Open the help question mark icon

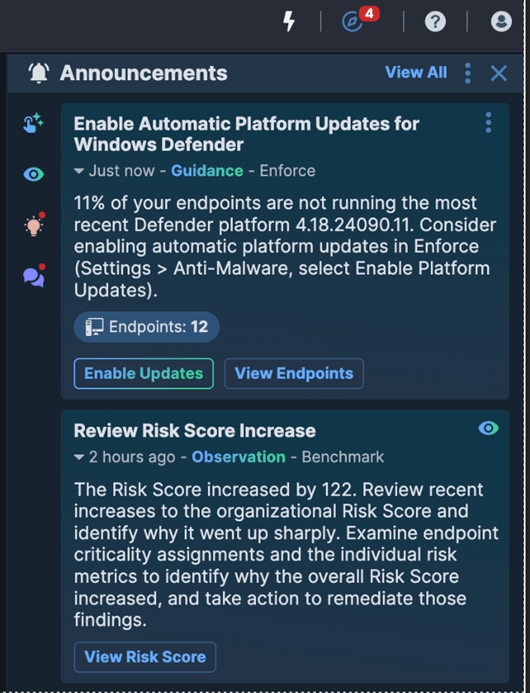click(x=435, y=21)
